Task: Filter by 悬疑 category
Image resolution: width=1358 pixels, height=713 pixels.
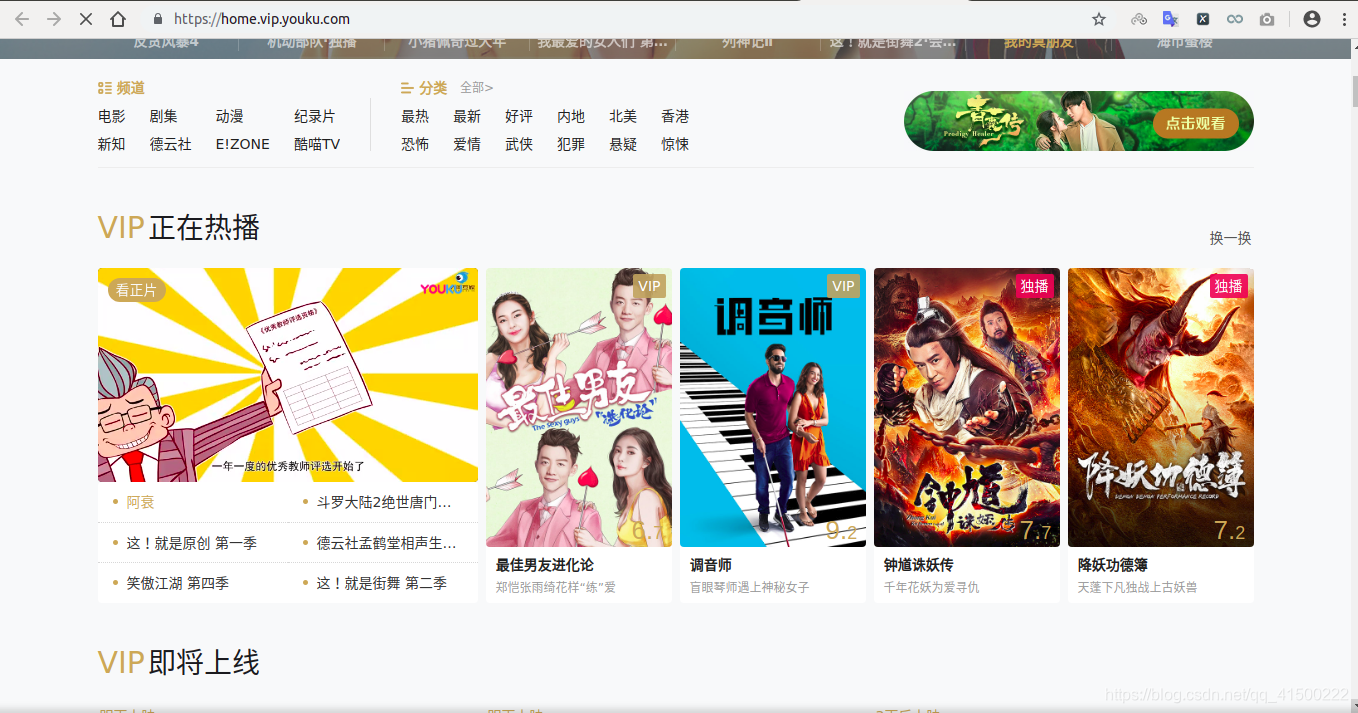Action: [623, 144]
